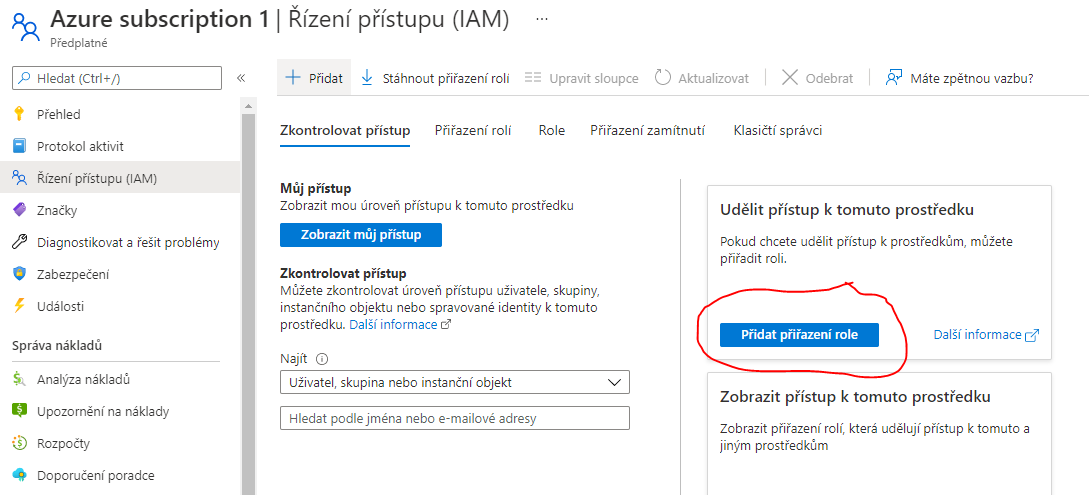Click the Zobrazit můj přístup button

pos(361,235)
